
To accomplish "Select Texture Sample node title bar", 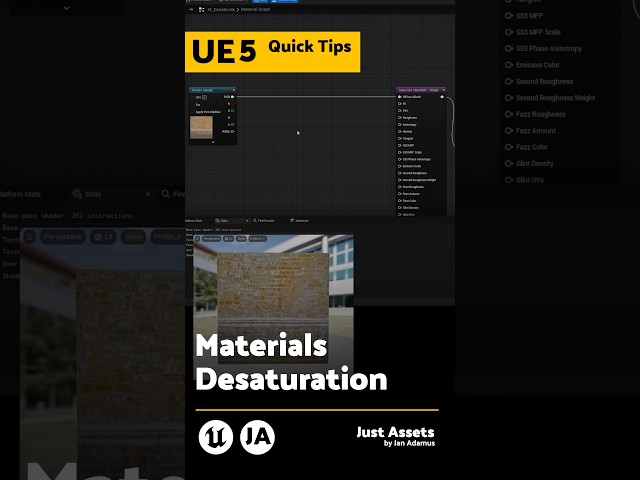I will pos(212,90).
